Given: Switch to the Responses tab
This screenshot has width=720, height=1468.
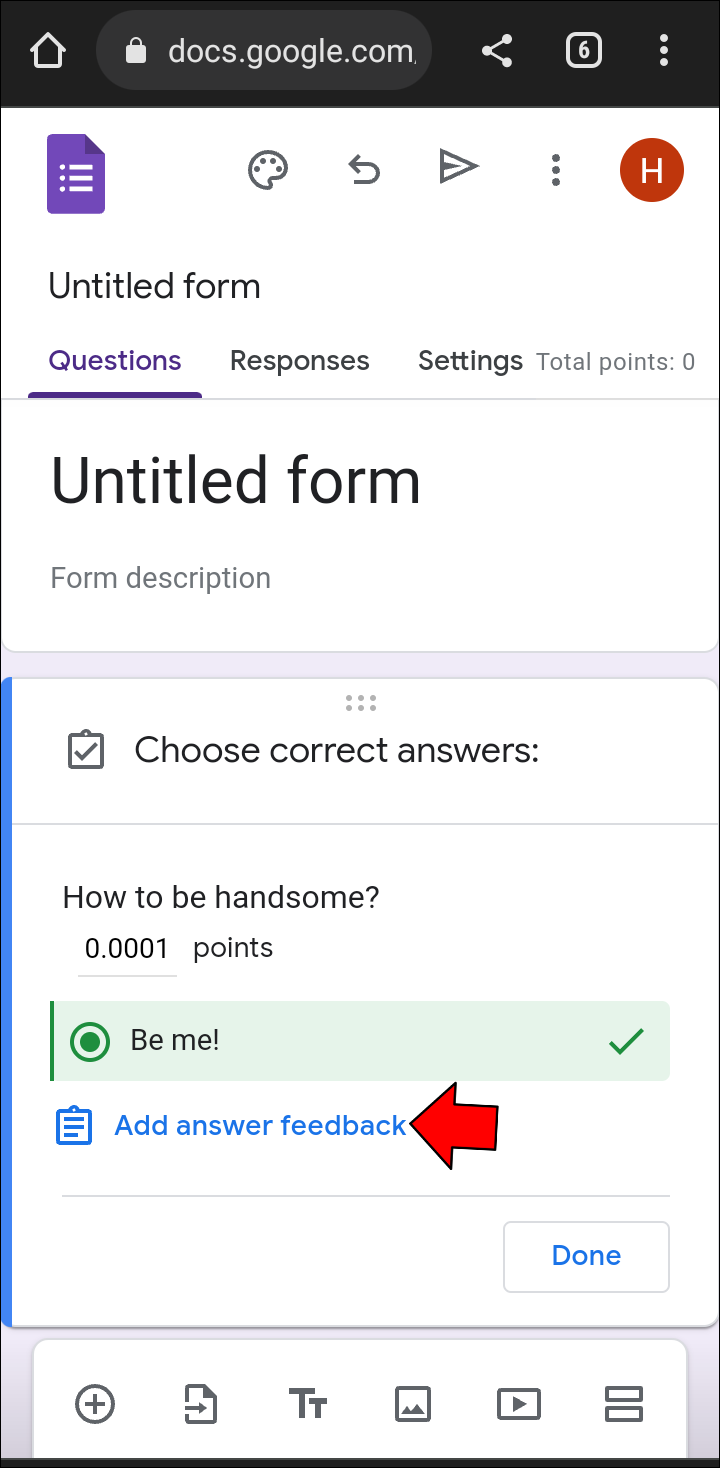Looking at the screenshot, I should pos(299,361).
